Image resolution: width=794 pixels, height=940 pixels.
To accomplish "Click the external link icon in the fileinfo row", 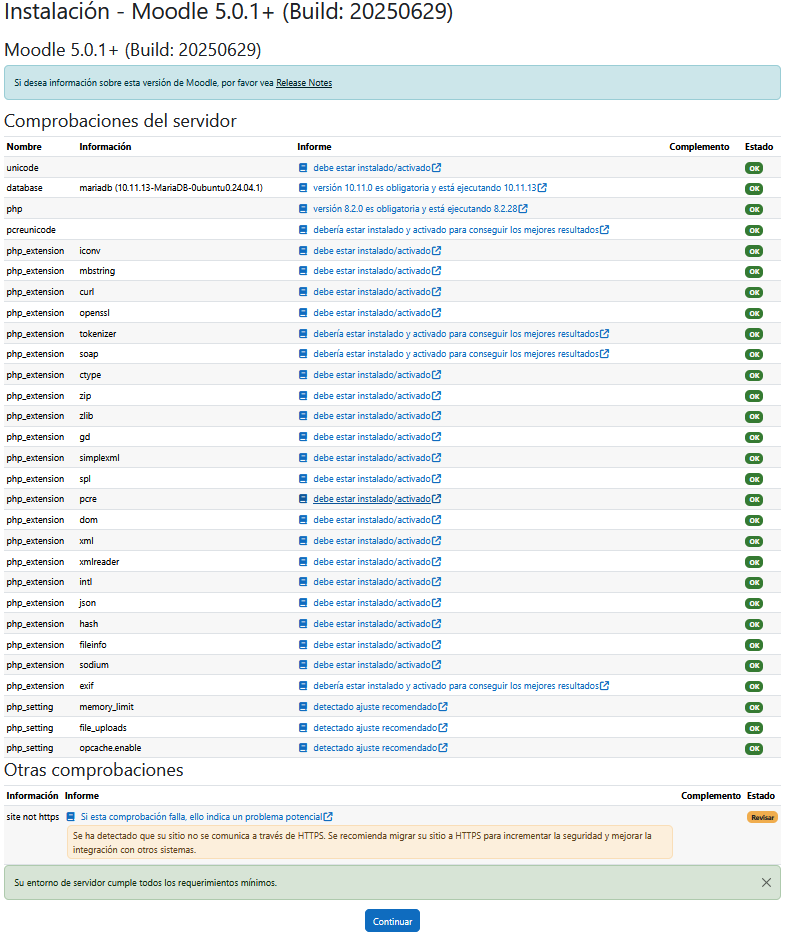I will (437, 644).
